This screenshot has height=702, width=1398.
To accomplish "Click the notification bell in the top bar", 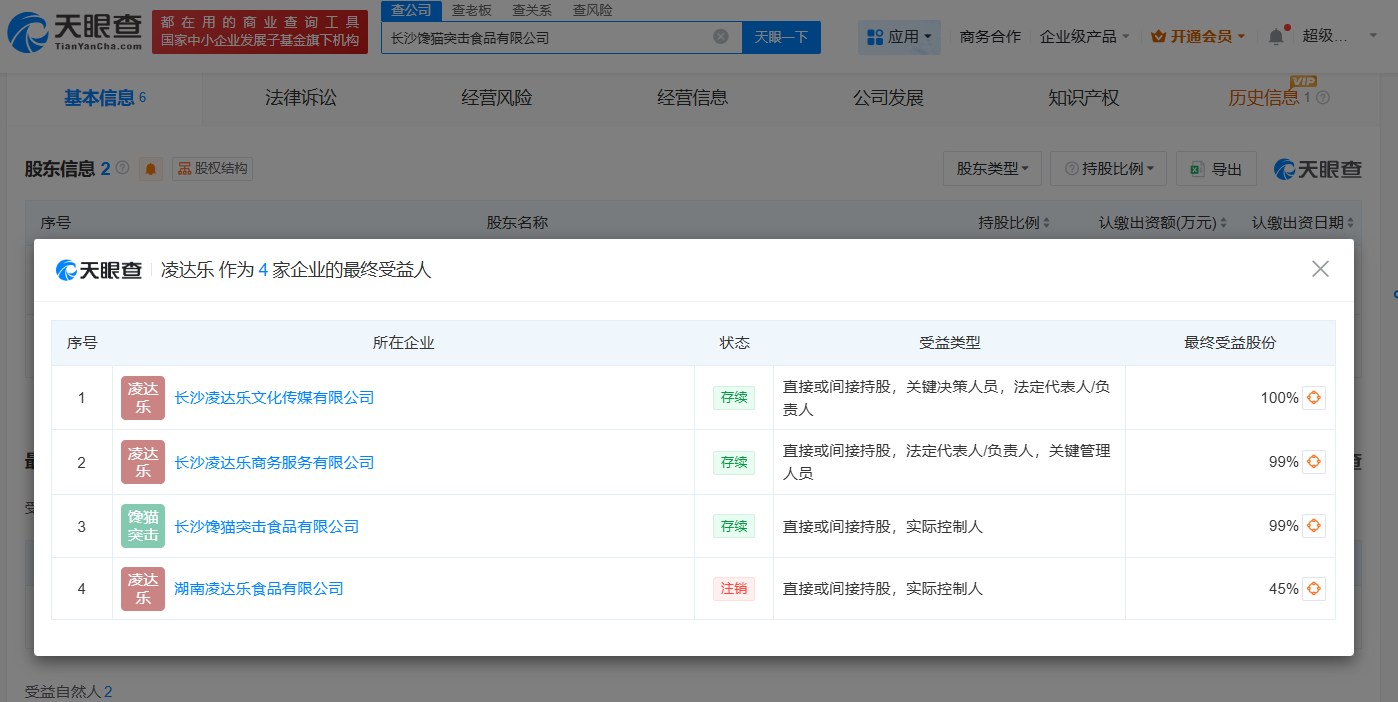I will [1275, 34].
